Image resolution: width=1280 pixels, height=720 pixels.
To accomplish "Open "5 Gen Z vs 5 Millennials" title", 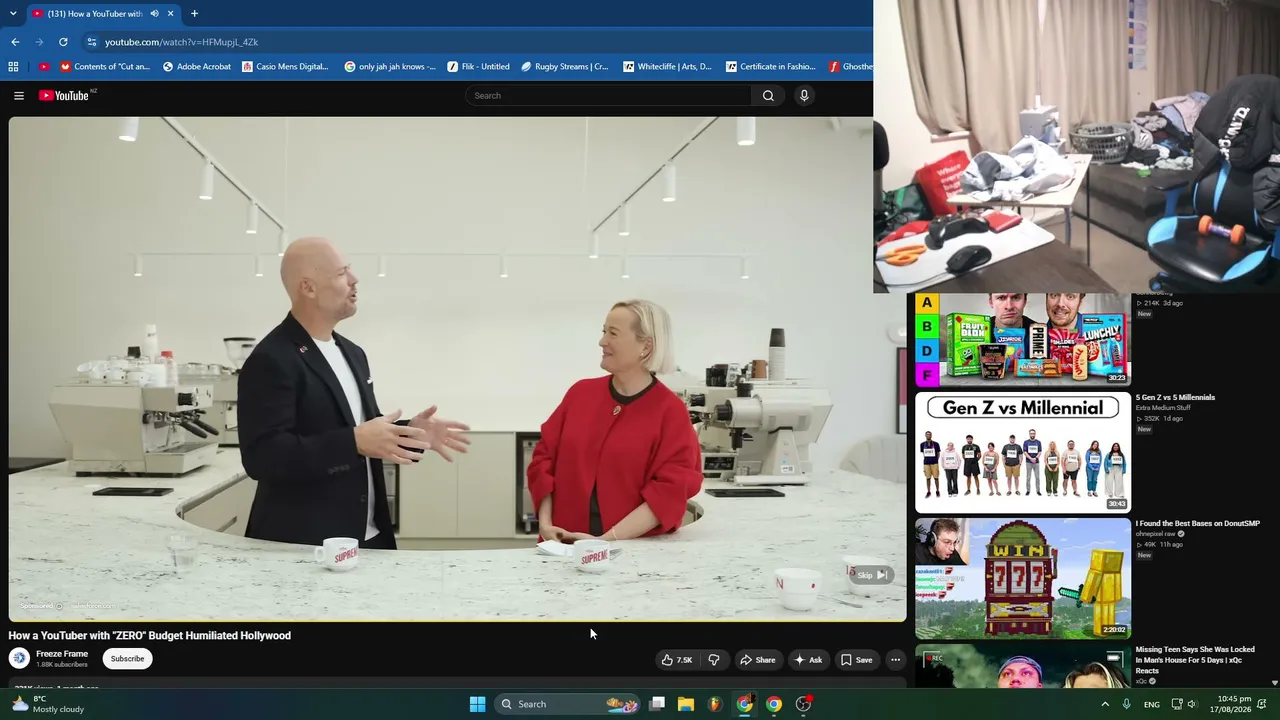I will pos(1175,398).
